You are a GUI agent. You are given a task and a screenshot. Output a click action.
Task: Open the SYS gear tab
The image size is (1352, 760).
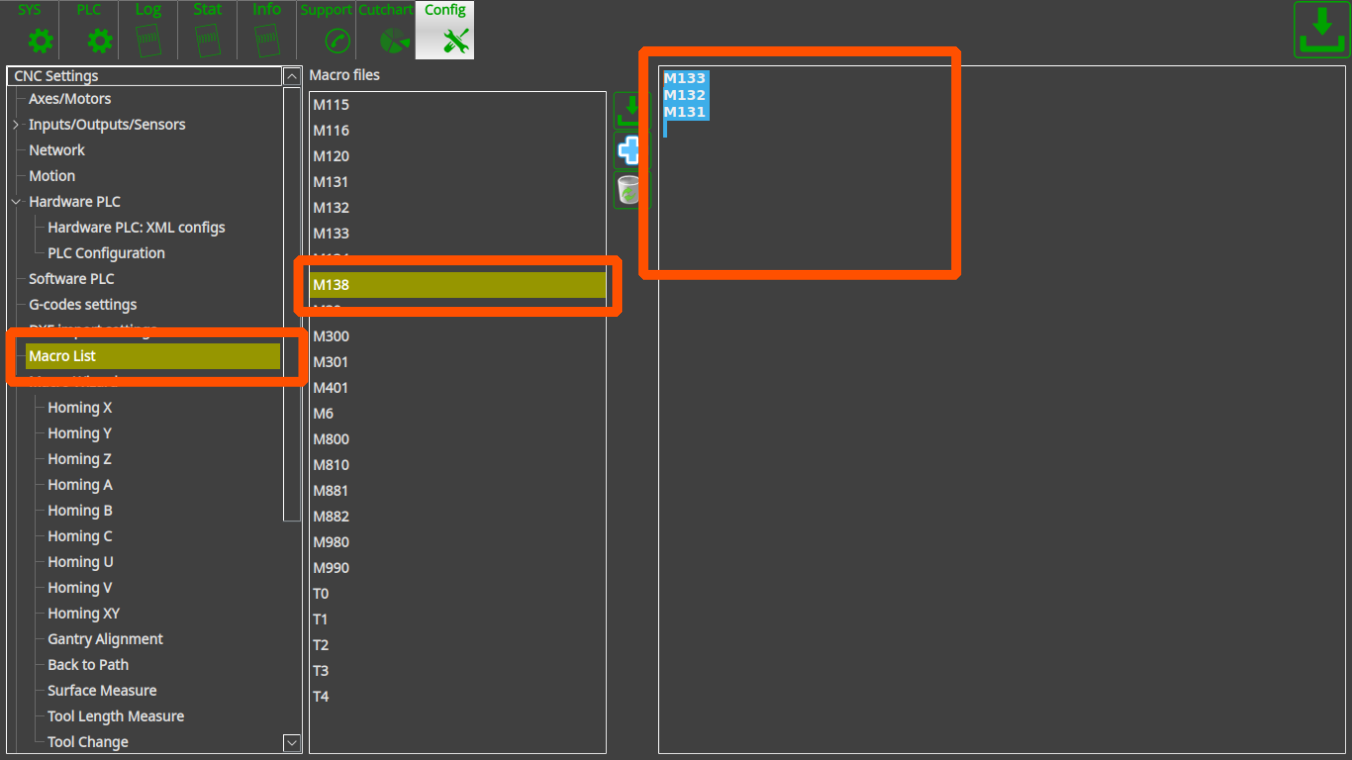coord(30,30)
